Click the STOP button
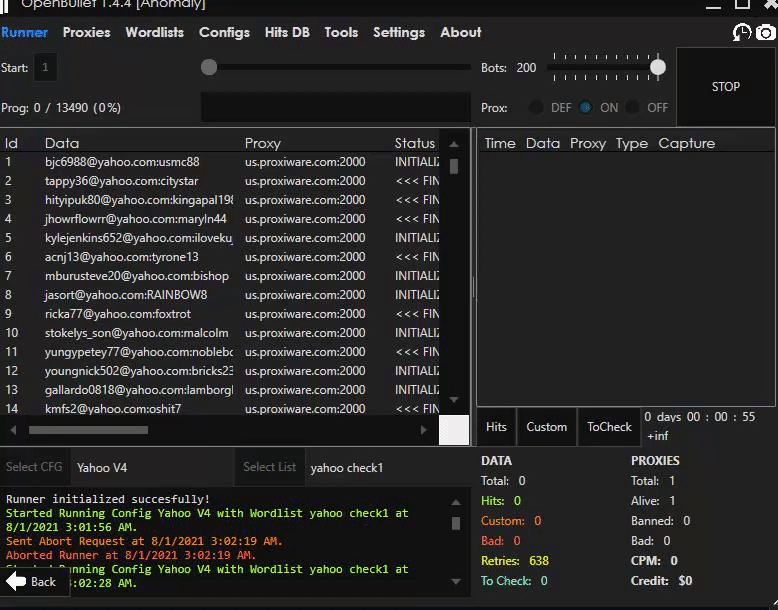 (x=725, y=87)
